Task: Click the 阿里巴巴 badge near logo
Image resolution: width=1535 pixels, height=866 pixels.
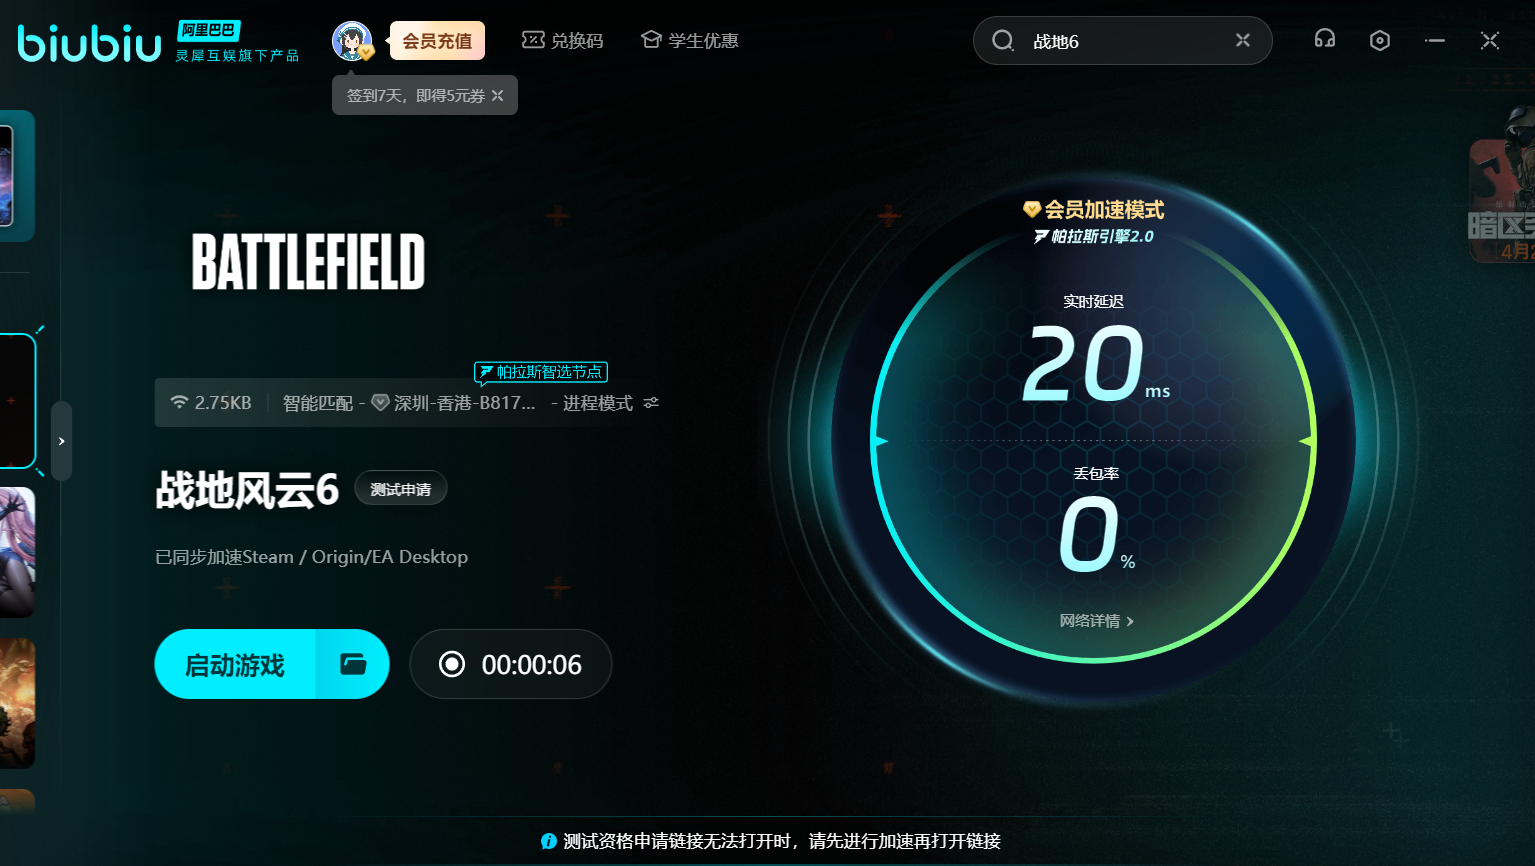Action: (x=209, y=30)
